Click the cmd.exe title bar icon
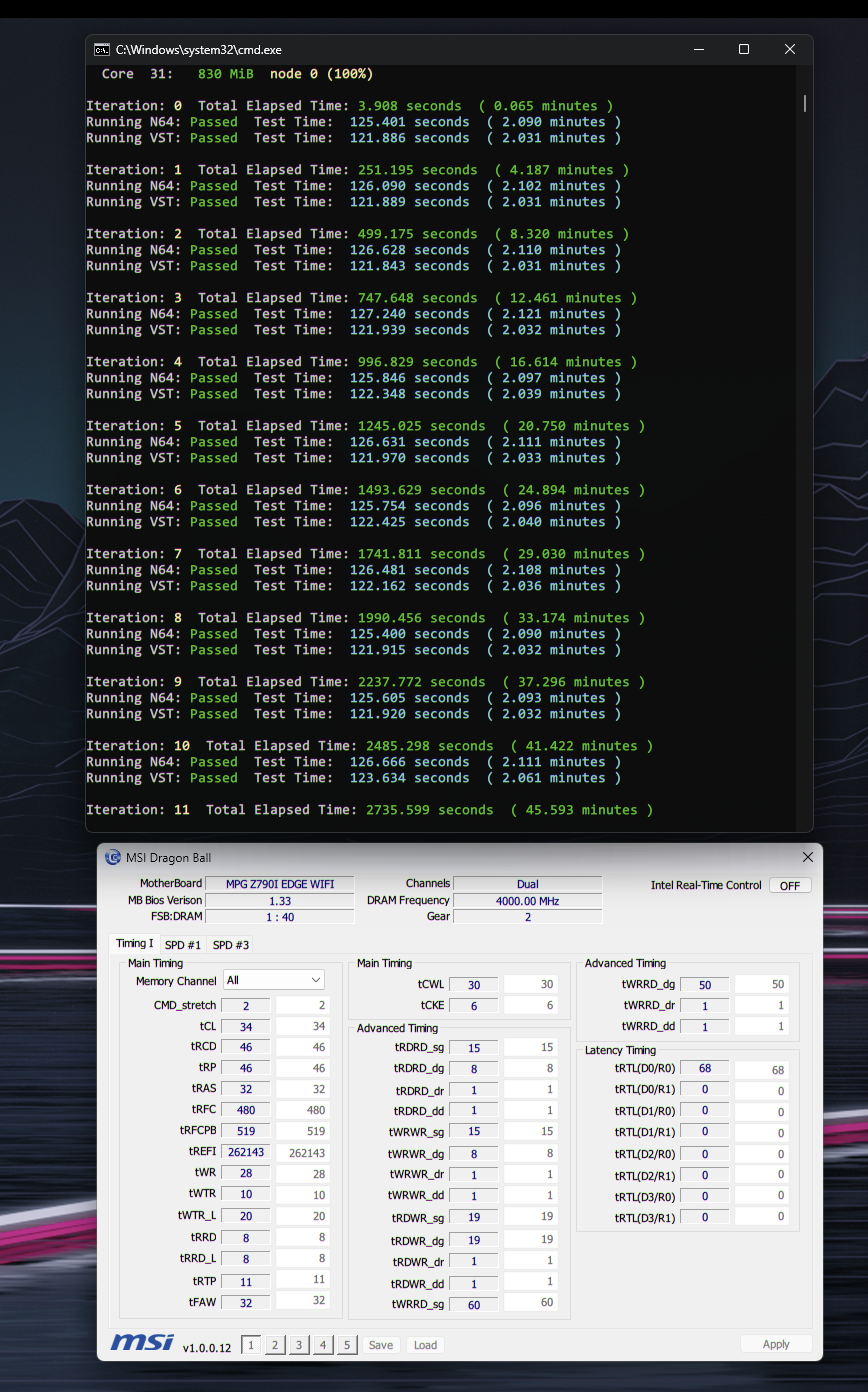The height and width of the screenshot is (1392, 868). point(102,49)
